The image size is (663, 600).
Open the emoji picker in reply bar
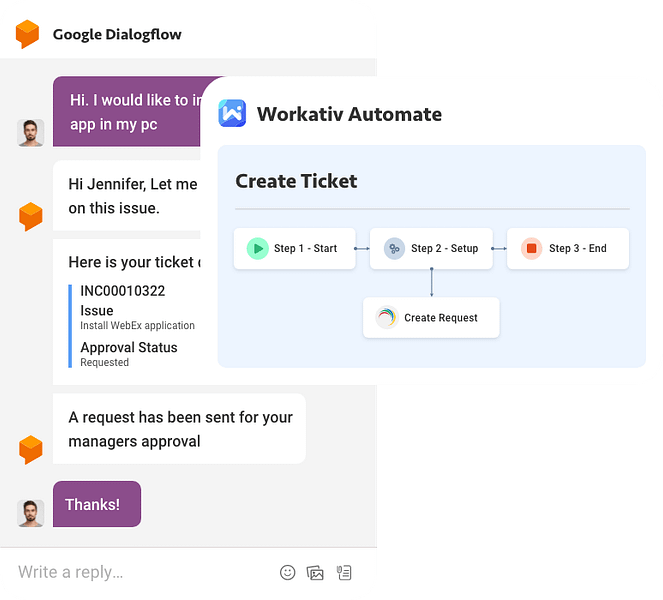288,573
